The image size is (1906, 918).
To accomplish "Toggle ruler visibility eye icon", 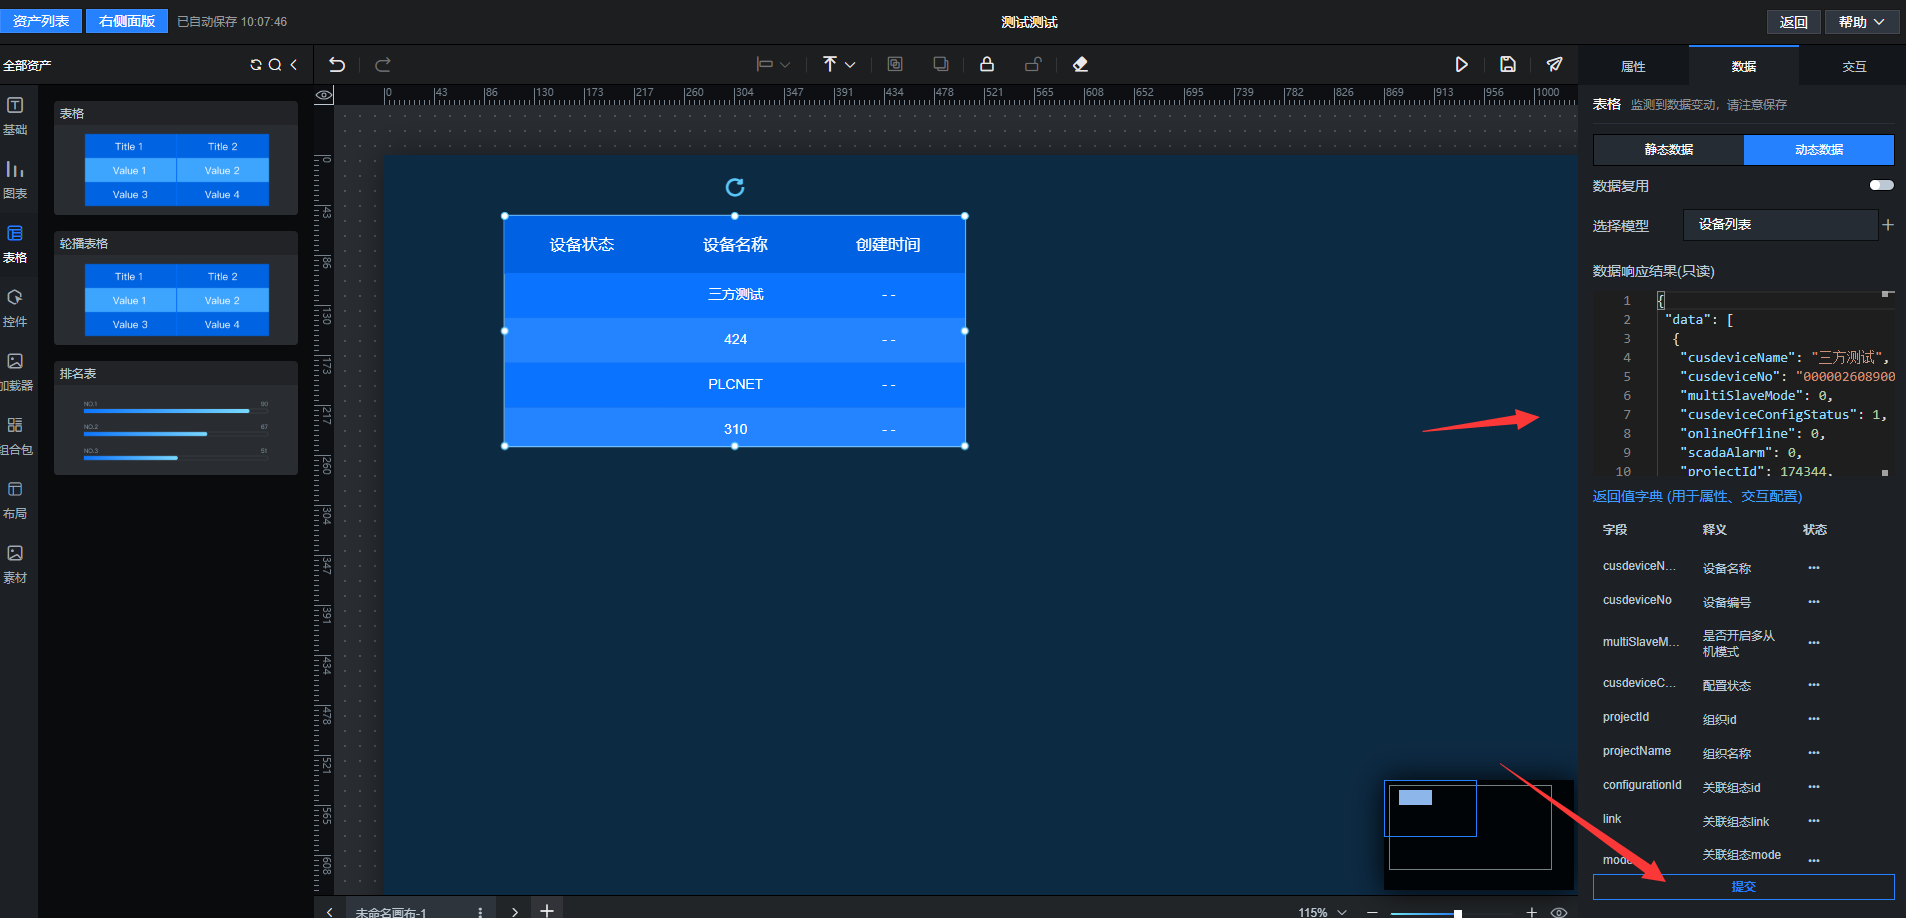I will tap(324, 96).
